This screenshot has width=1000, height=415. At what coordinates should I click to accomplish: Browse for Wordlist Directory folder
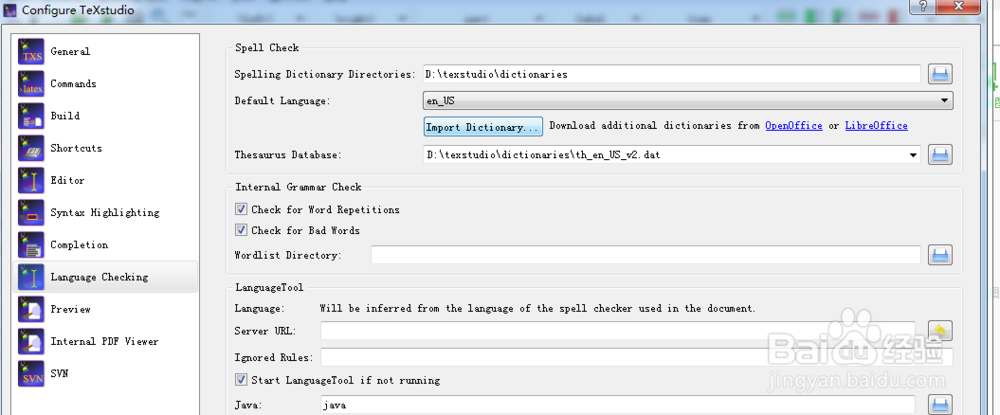click(x=940, y=255)
